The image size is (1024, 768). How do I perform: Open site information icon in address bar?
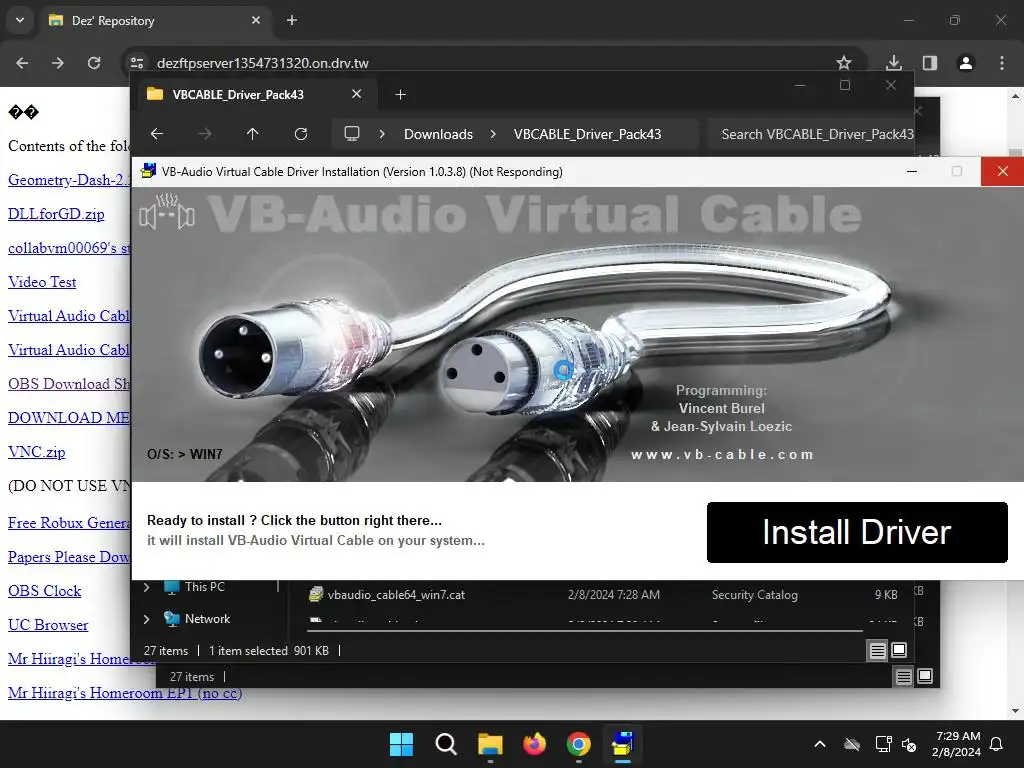[137, 63]
